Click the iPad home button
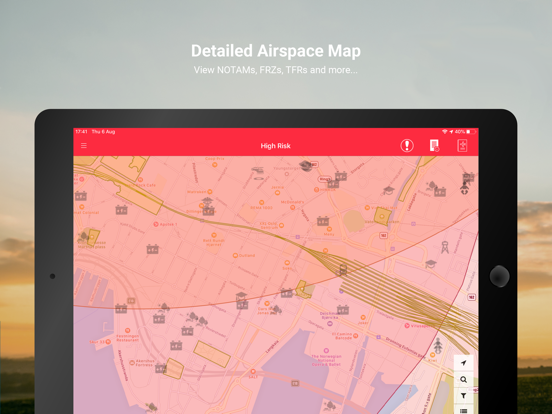The width and height of the screenshot is (552, 414). [499, 276]
